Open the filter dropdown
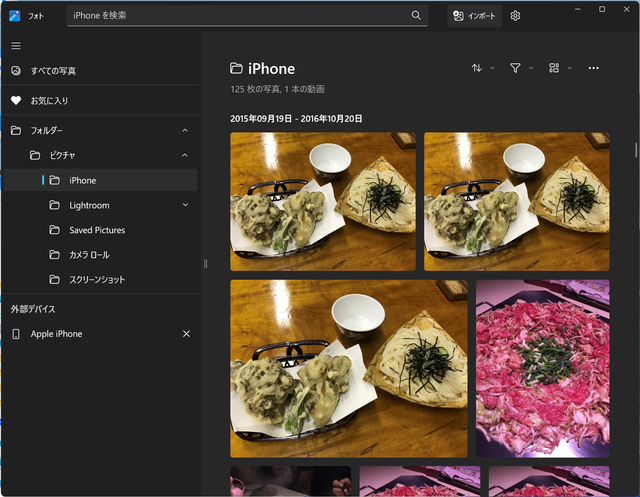The width and height of the screenshot is (640, 497). pyautogui.click(x=521, y=68)
